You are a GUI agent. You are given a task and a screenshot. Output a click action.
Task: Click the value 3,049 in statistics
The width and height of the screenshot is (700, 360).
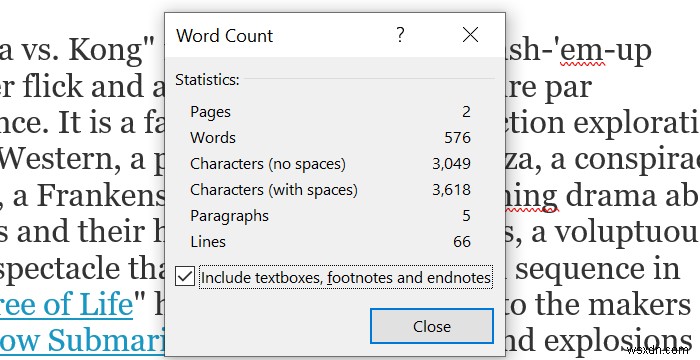click(x=451, y=164)
